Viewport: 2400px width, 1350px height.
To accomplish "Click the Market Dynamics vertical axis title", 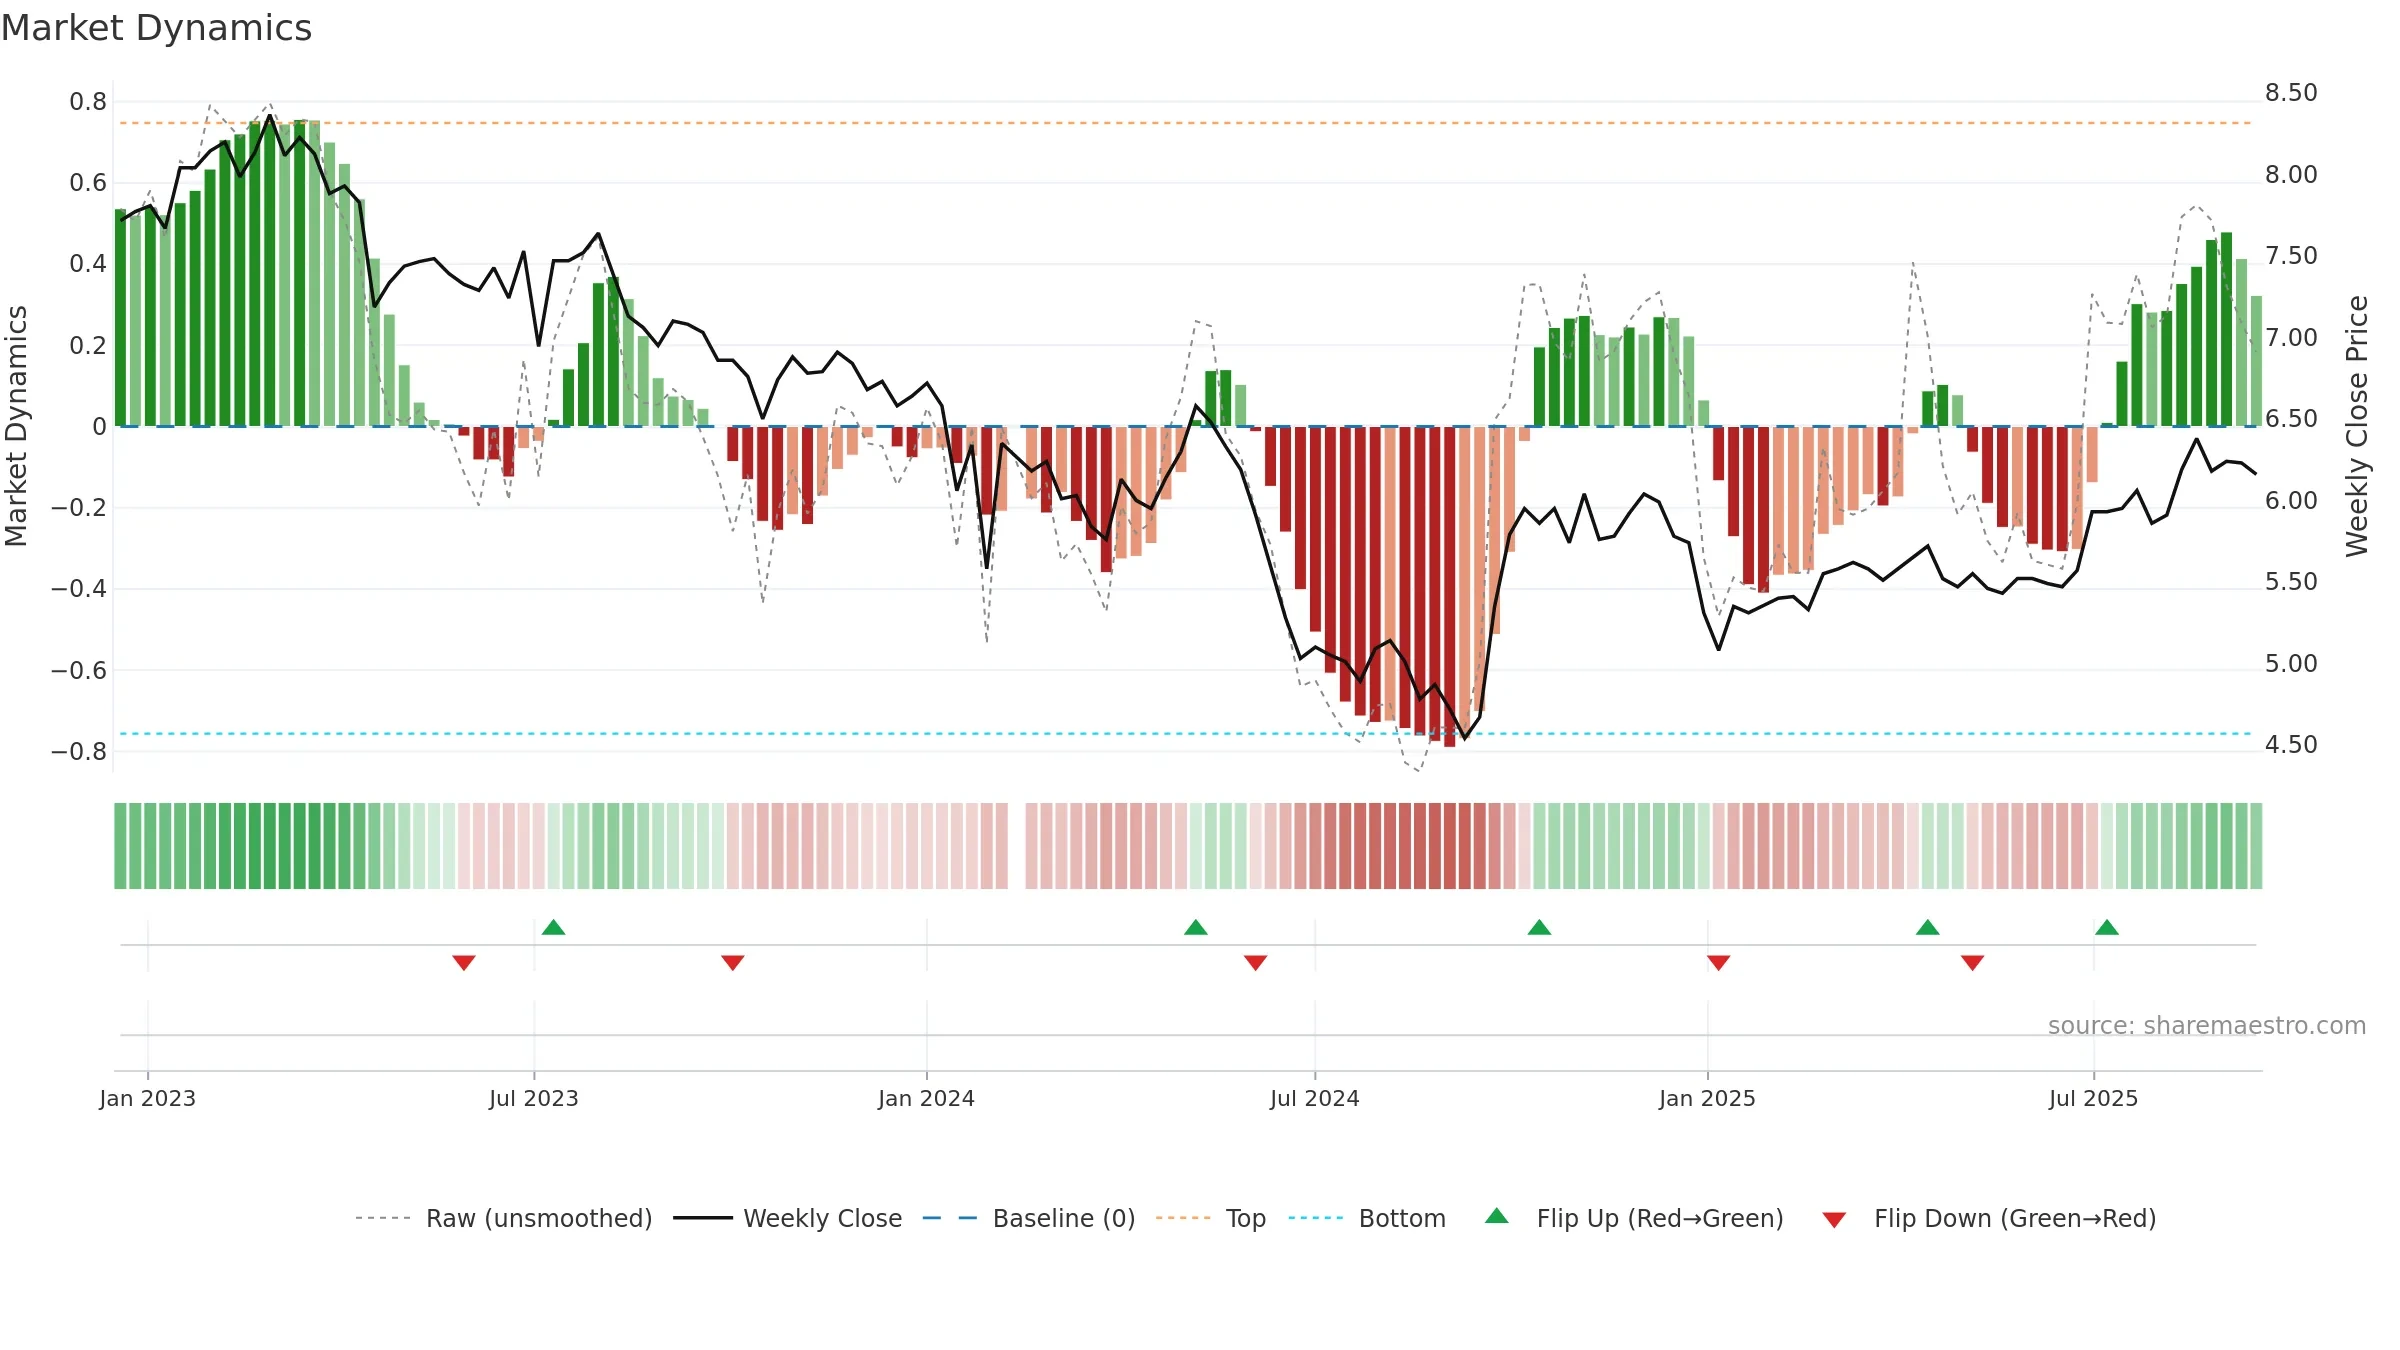I will coord(16,426).
